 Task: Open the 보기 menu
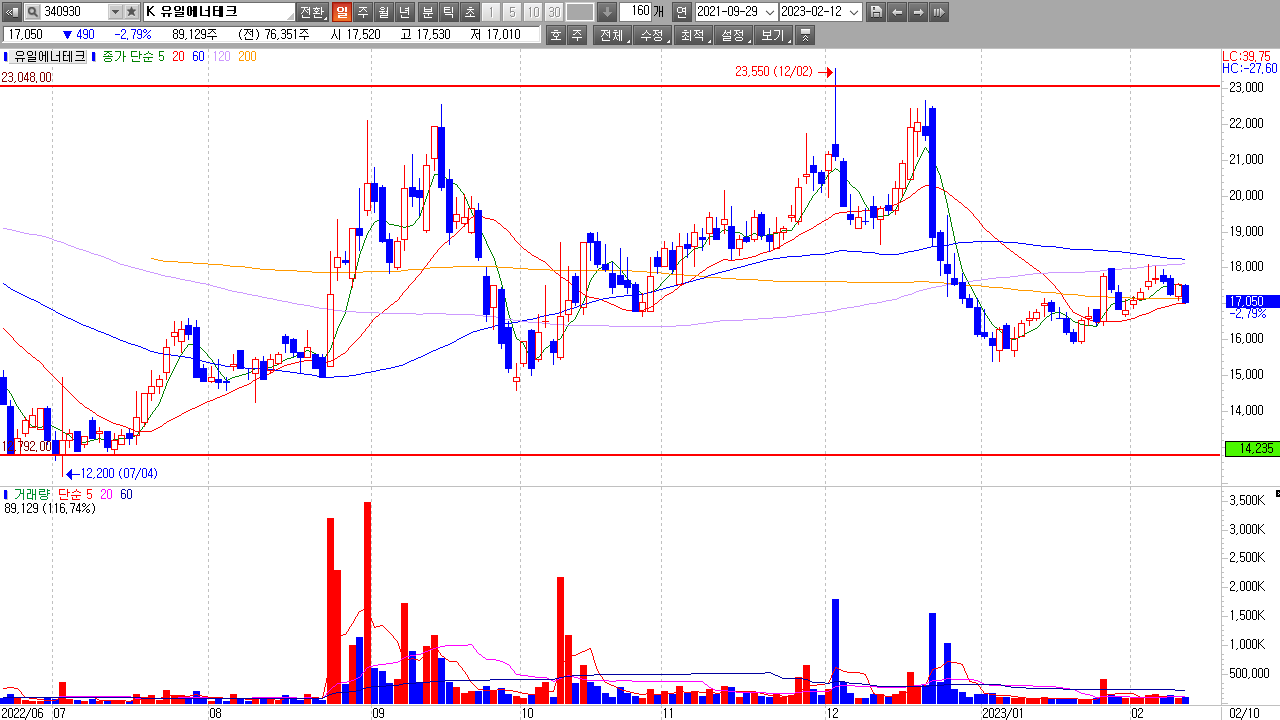[773, 35]
